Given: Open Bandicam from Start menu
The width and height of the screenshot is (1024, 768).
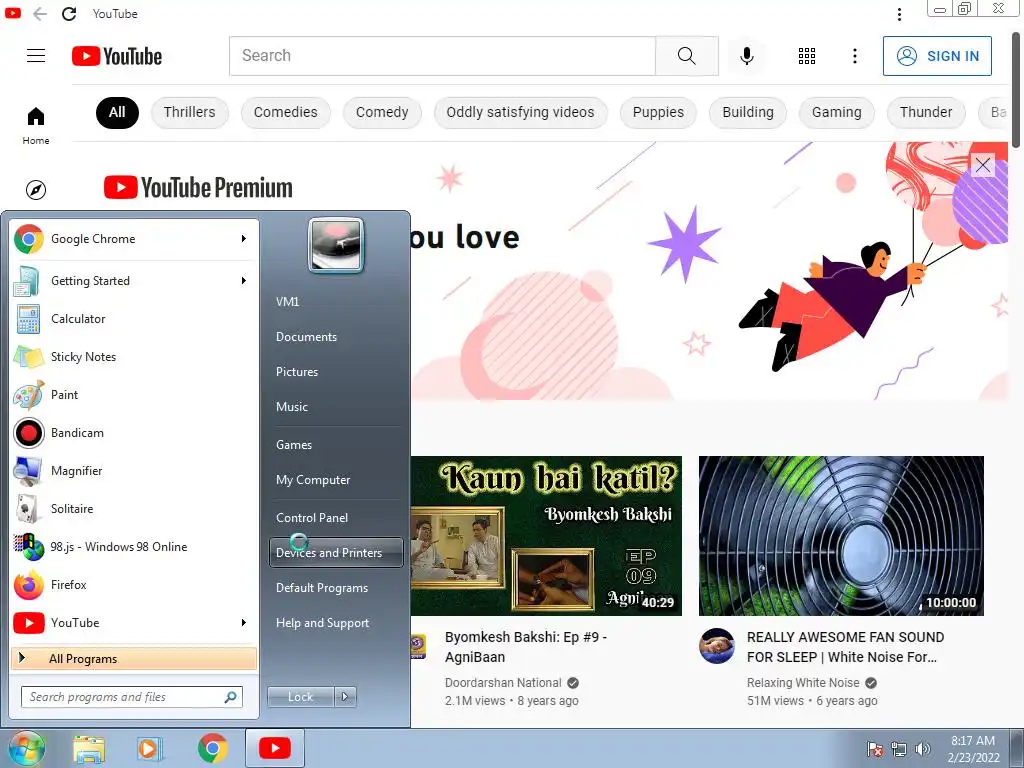Looking at the screenshot, I should click(x=134, y=432).
